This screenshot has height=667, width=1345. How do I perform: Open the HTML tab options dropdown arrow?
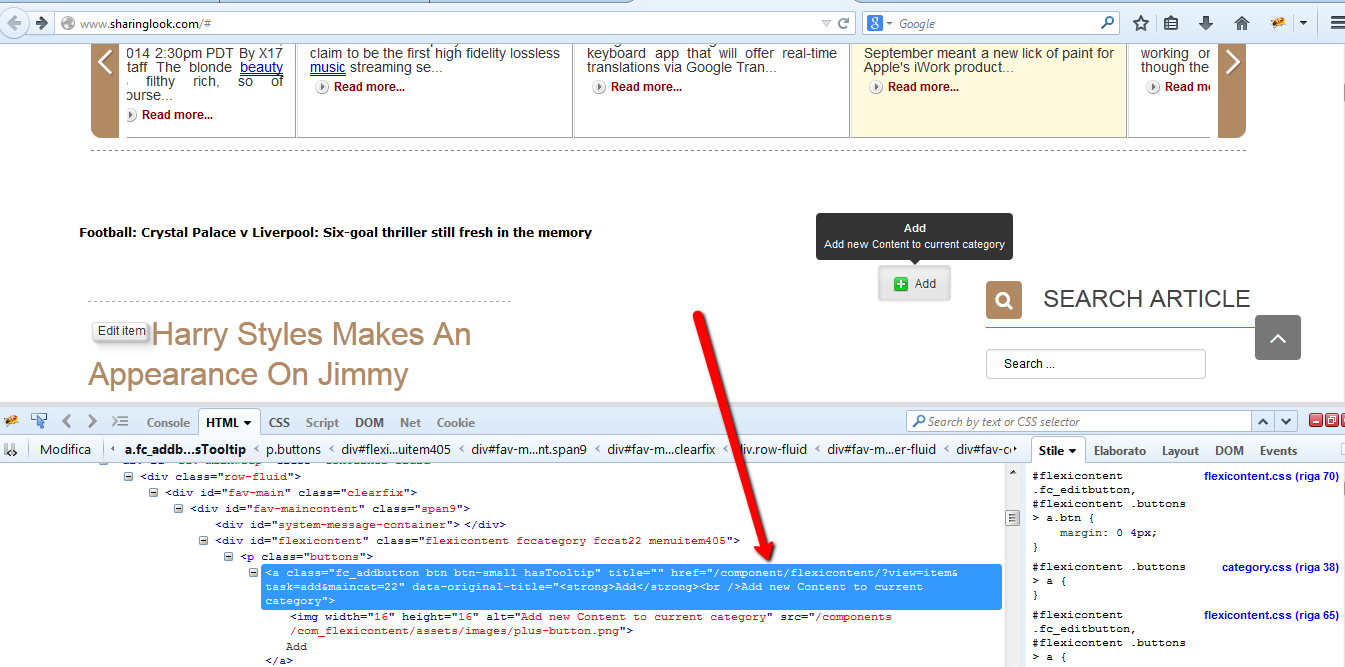249,423
